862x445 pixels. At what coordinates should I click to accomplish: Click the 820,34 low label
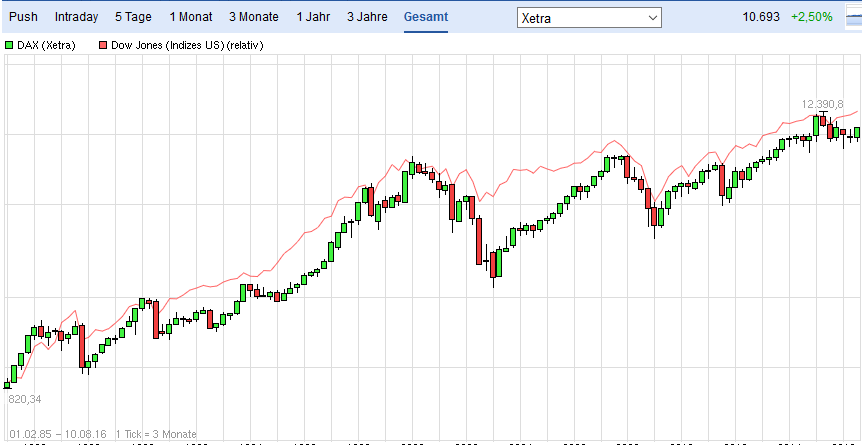25,399
